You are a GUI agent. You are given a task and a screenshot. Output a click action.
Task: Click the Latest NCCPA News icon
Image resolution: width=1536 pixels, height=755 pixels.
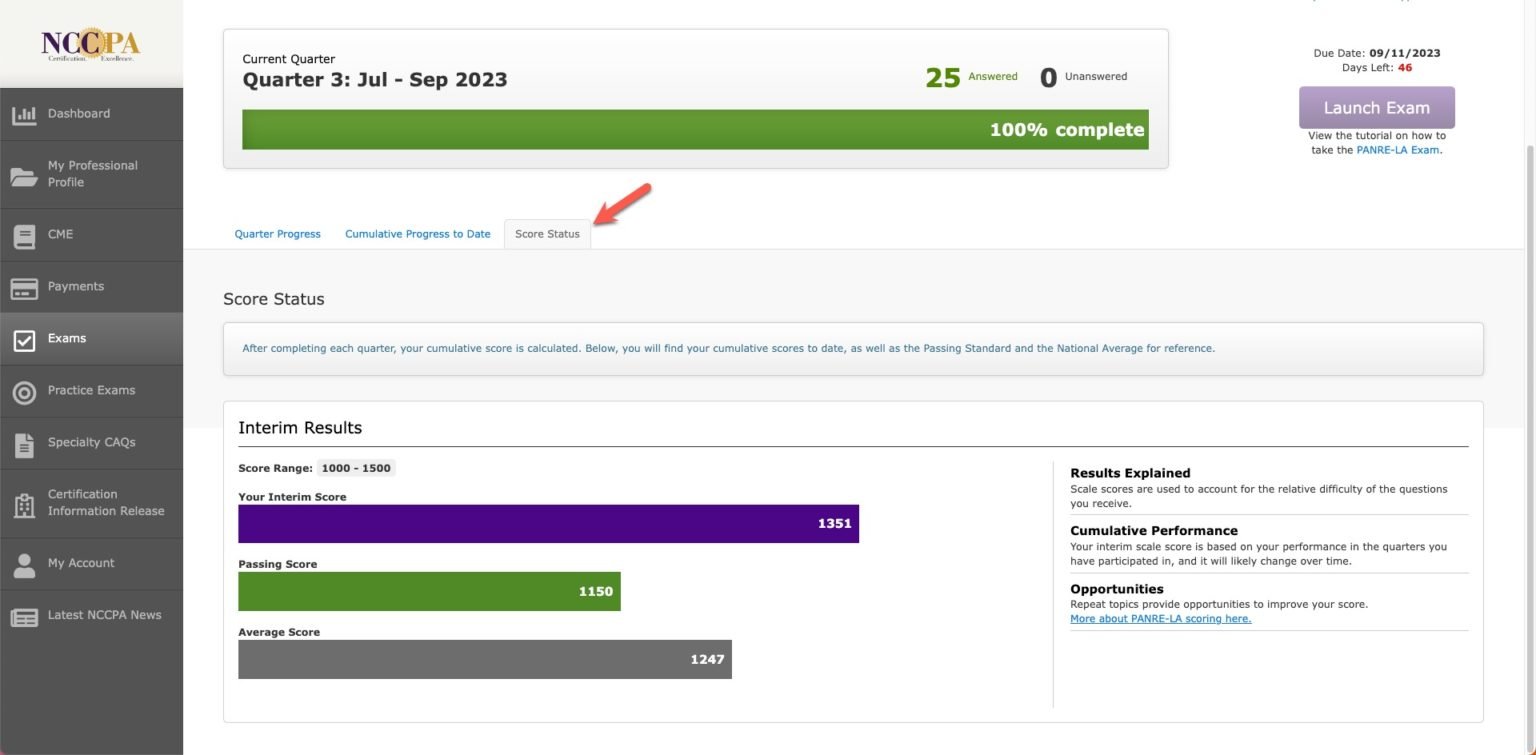tap(24, 617)
